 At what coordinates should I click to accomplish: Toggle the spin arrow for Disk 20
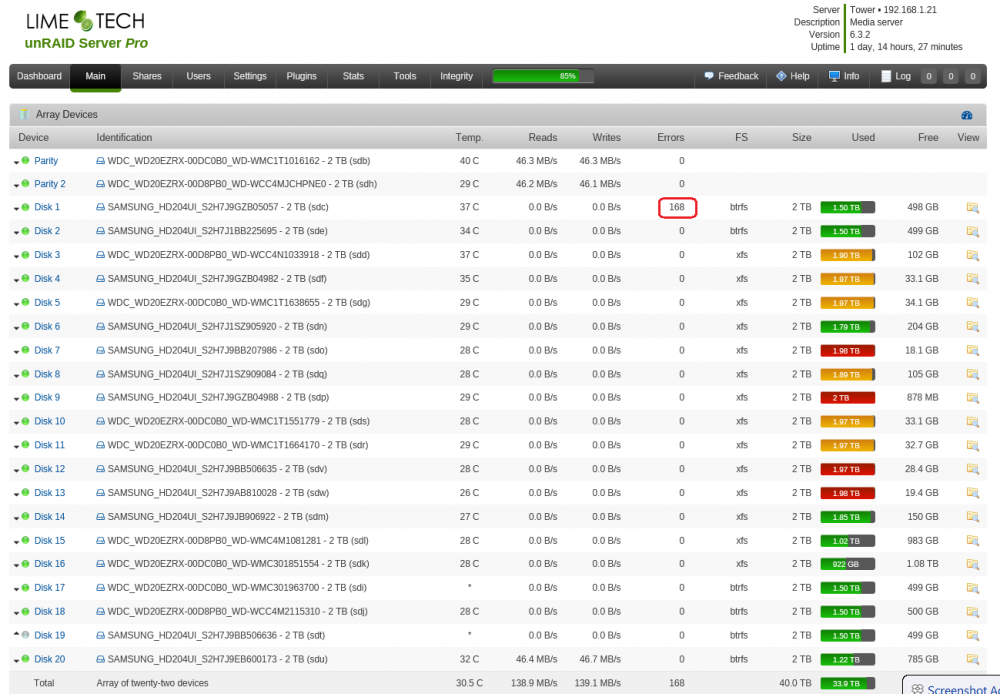(x=17, y=661)
